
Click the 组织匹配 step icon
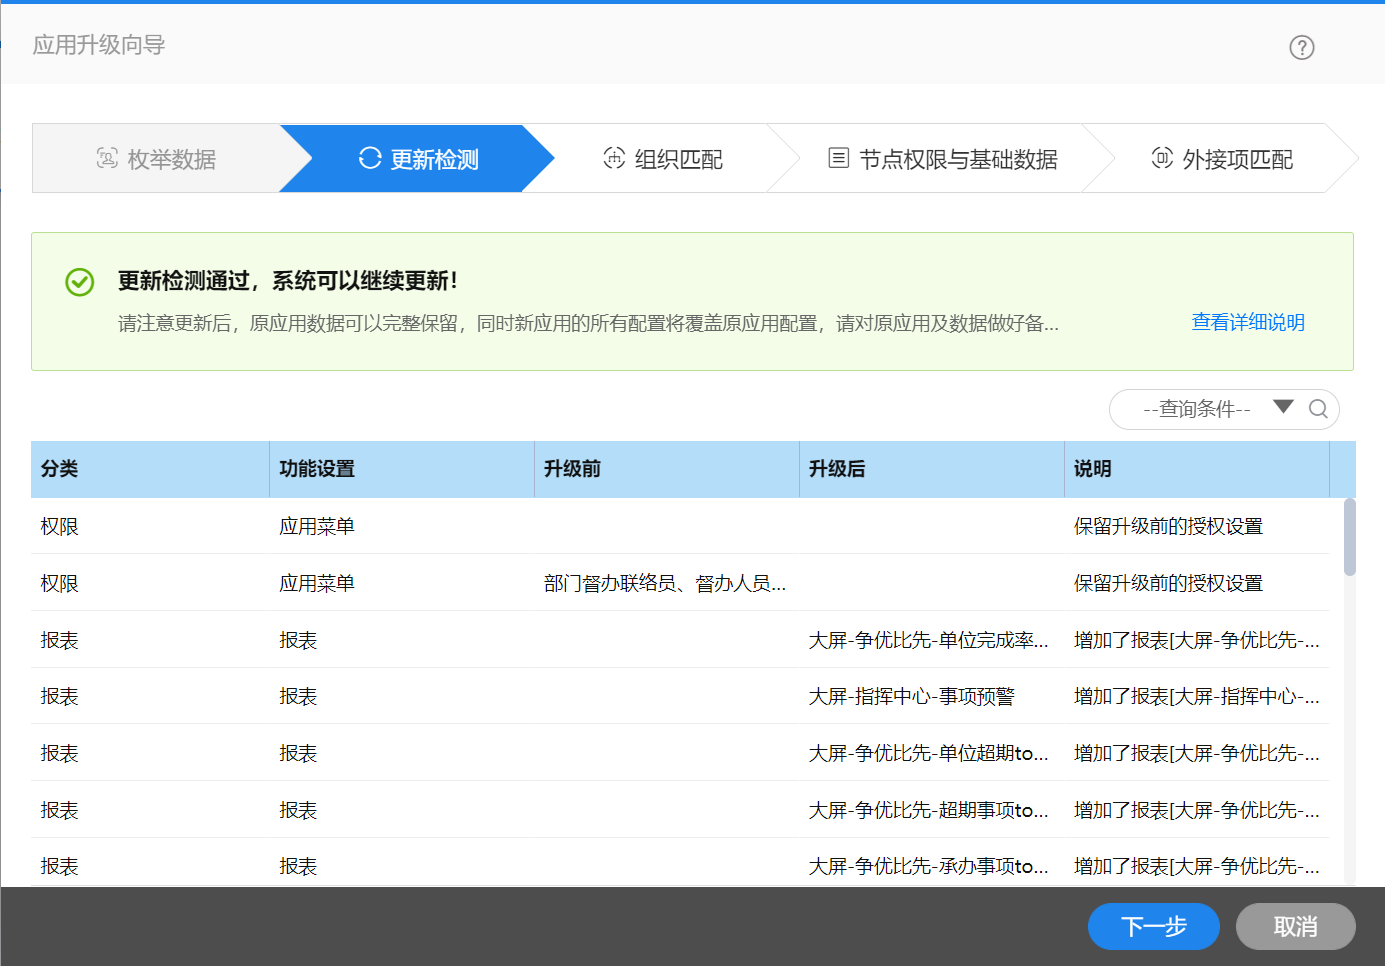(x=614, y=158)
